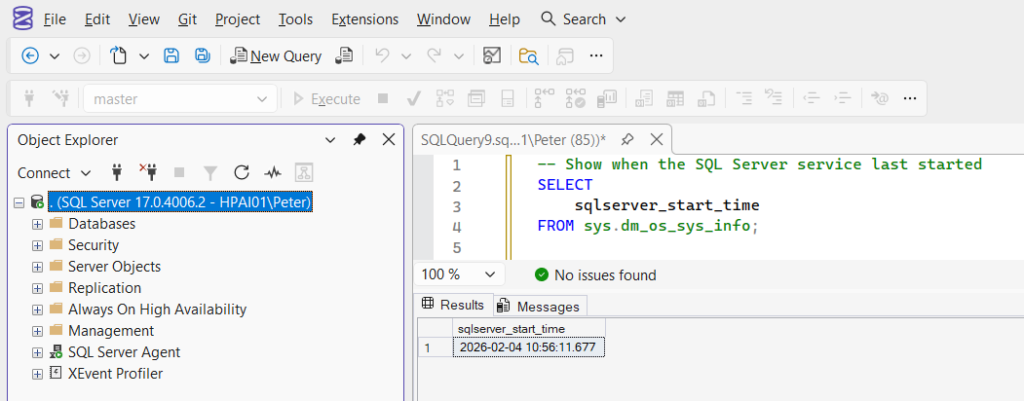Open the Connect dropdown in Object Explorer
Viewport: 1024px width, 401px height.
(86, 173)
